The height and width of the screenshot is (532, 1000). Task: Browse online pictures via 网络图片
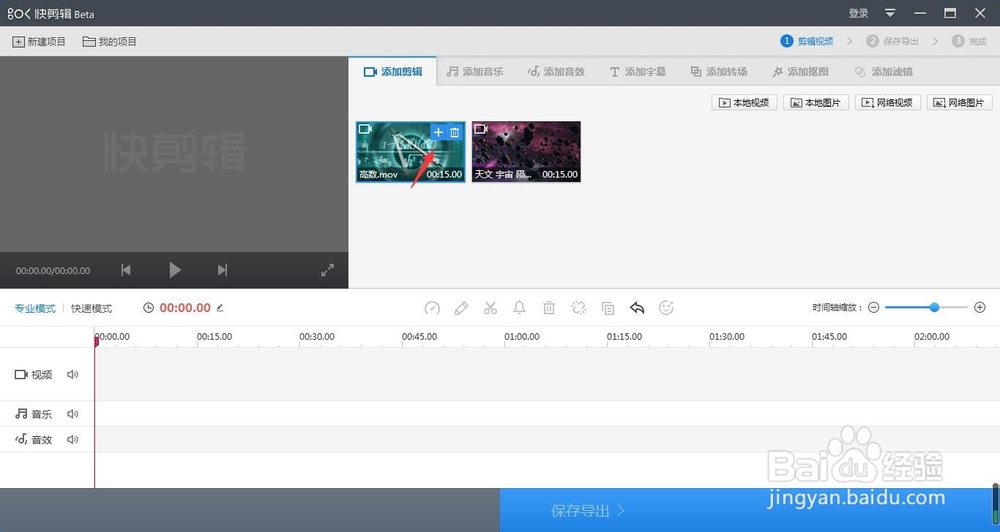point(960,102)
